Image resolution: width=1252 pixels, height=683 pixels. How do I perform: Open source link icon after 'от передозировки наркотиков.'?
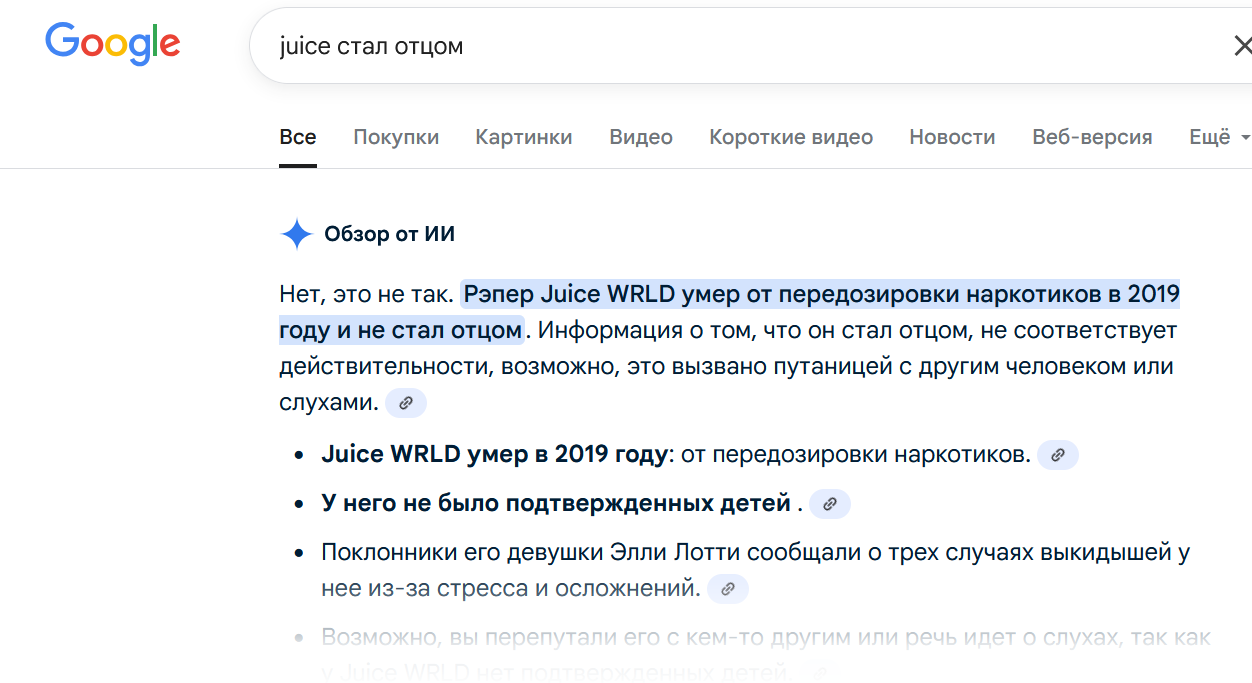(x=1058, y=455)
